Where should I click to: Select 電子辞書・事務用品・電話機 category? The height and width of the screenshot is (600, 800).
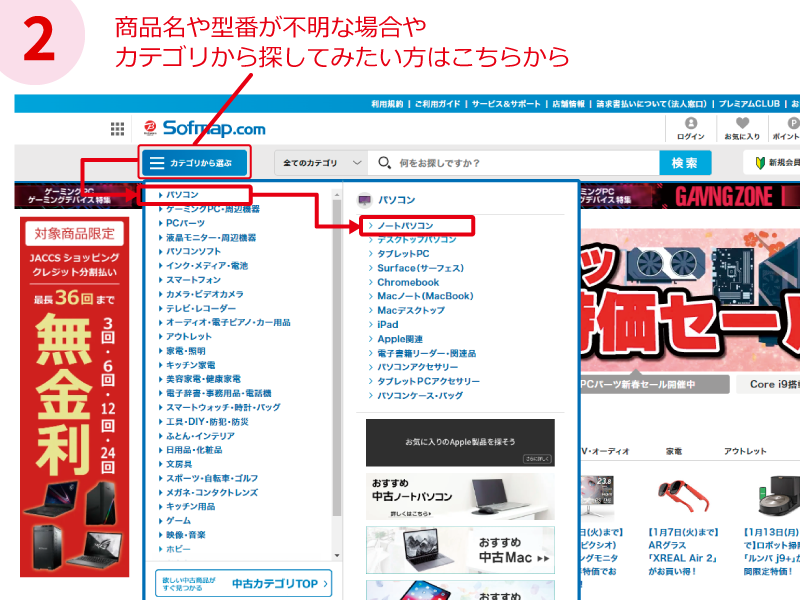click(x=218, y=393)
